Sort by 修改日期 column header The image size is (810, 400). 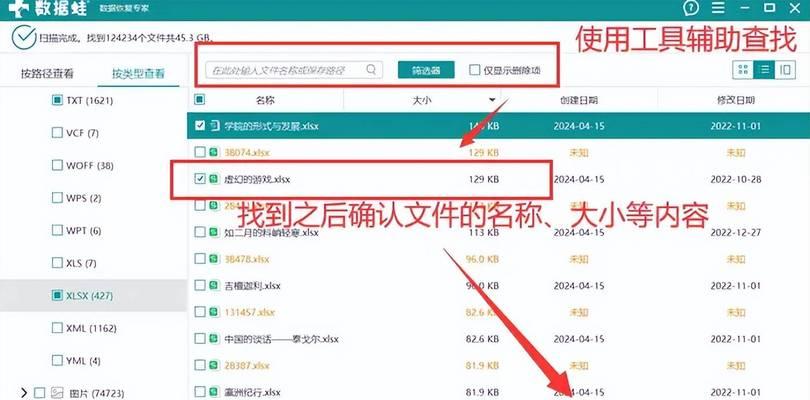(736, 100)
